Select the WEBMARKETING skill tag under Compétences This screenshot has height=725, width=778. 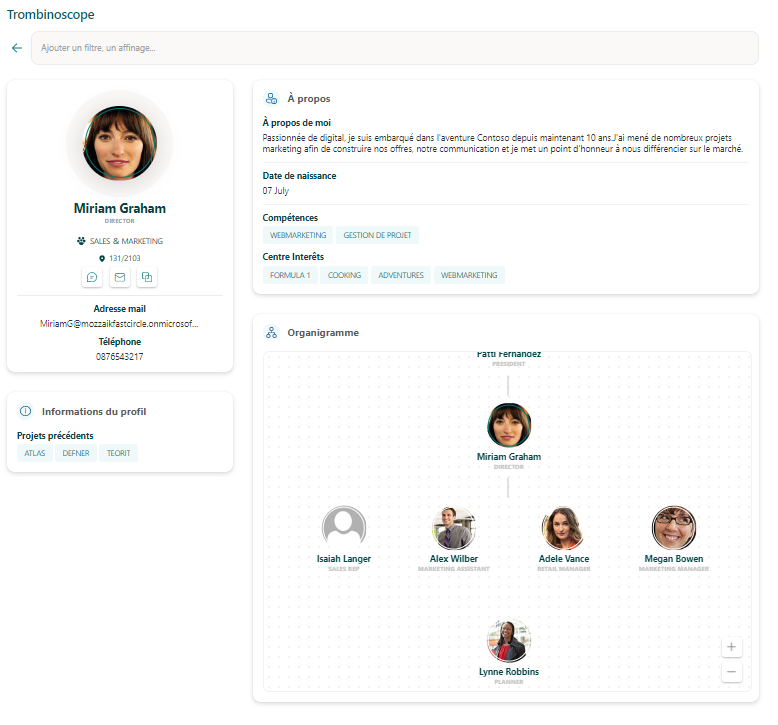298,235
